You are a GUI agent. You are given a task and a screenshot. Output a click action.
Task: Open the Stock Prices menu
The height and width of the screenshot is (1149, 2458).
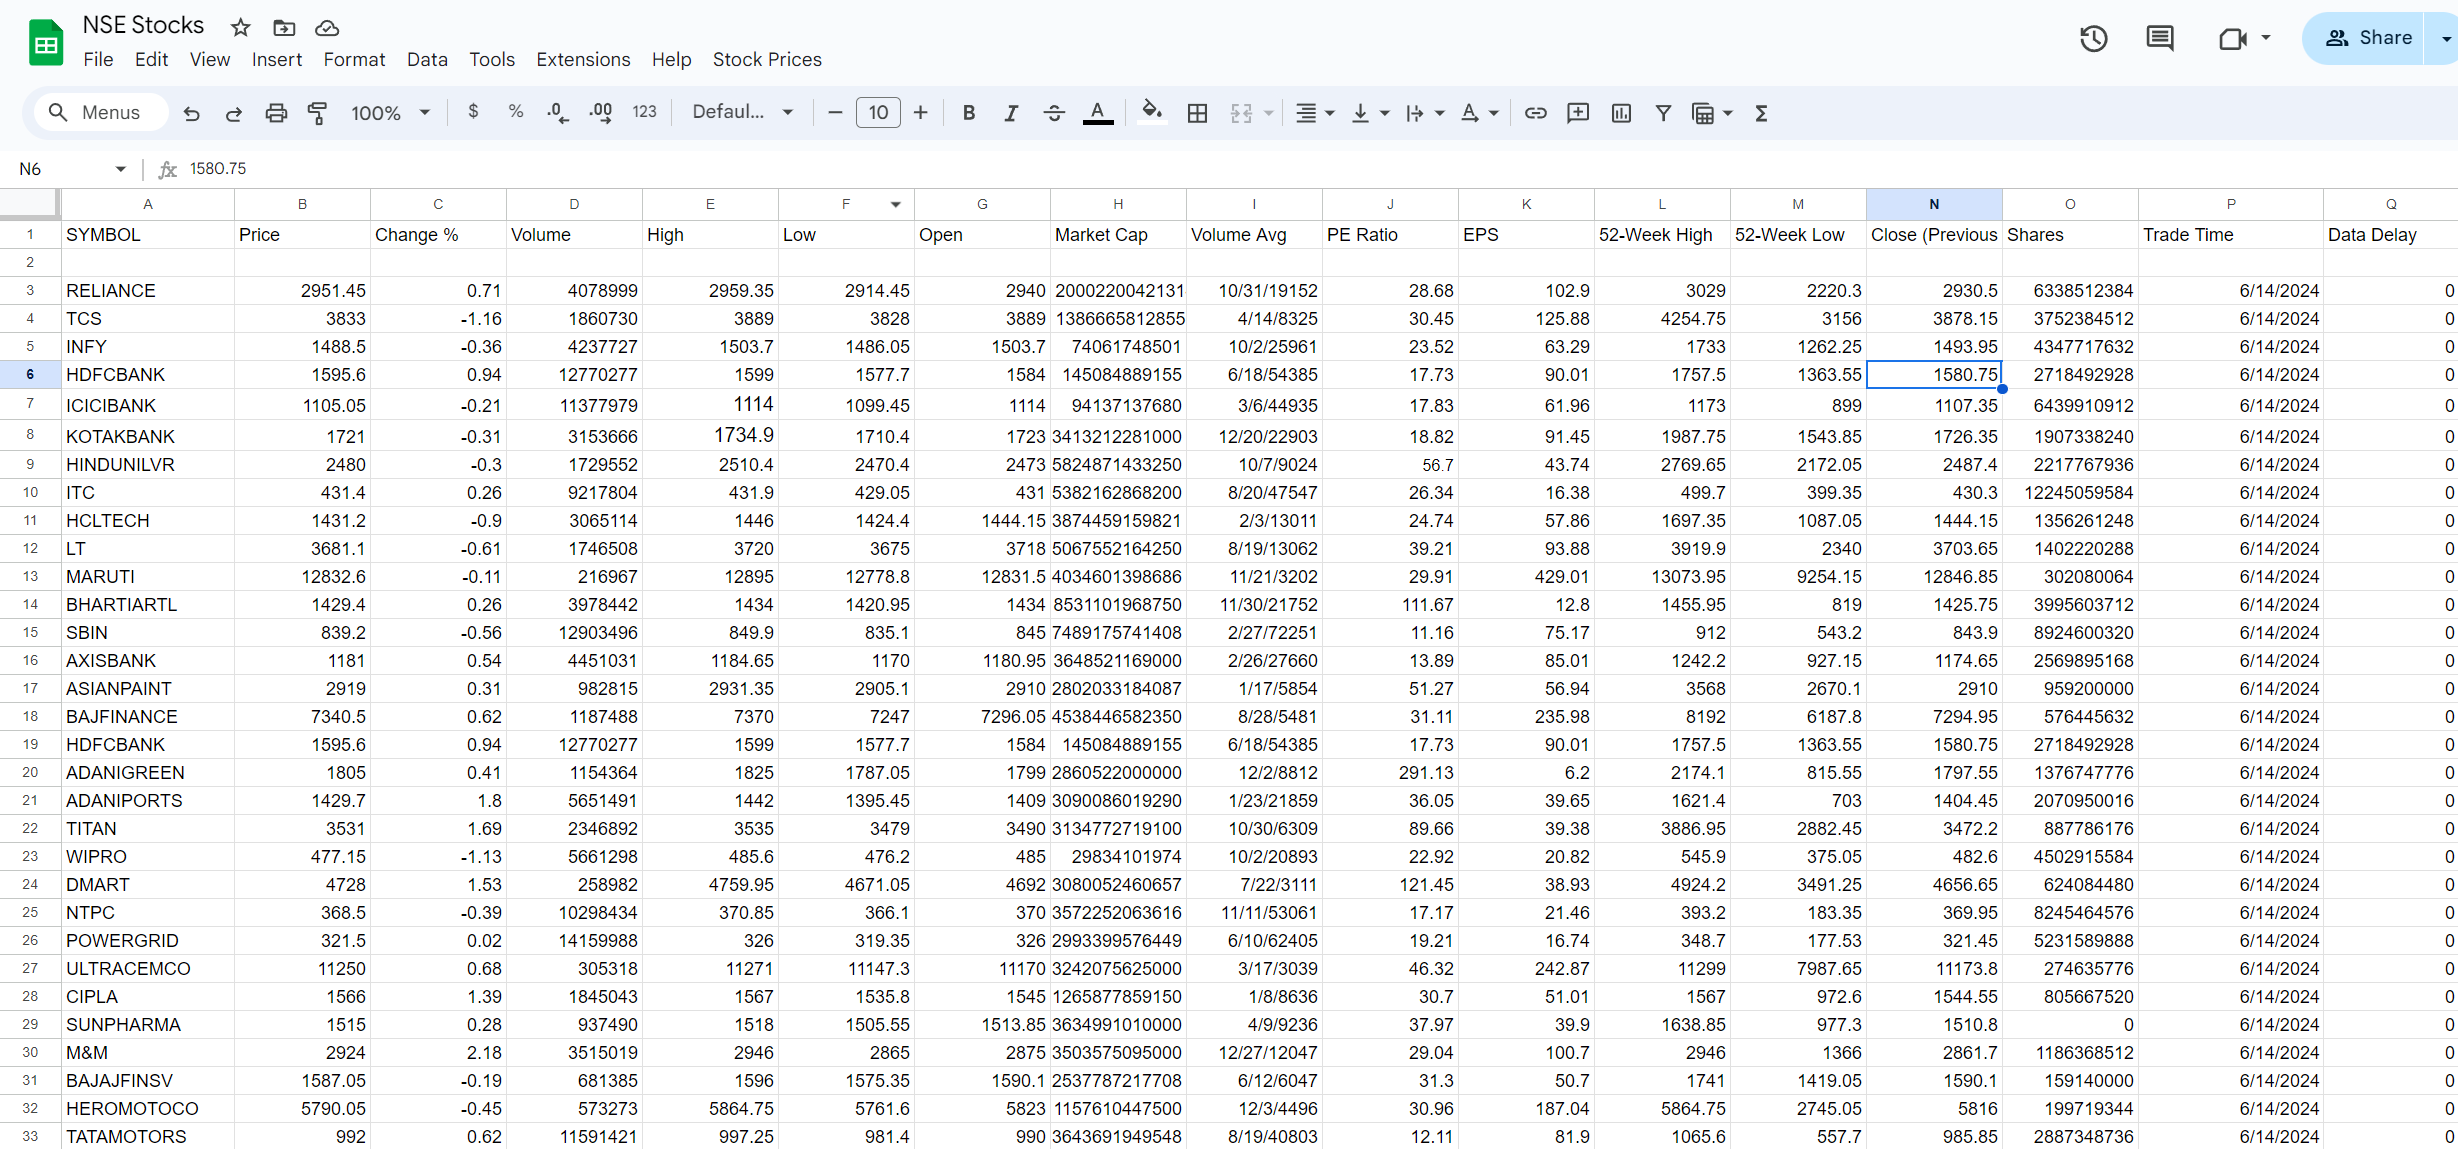pyautogui.click(x=766, y=59)
